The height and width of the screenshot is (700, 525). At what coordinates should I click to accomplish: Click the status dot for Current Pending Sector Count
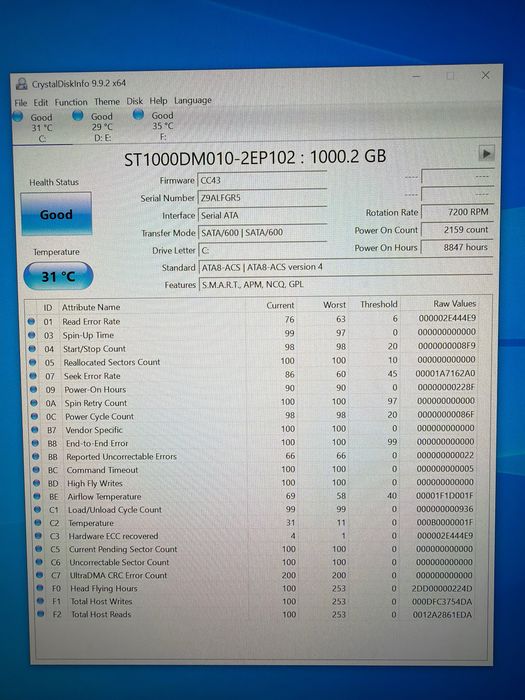point(39,549)
